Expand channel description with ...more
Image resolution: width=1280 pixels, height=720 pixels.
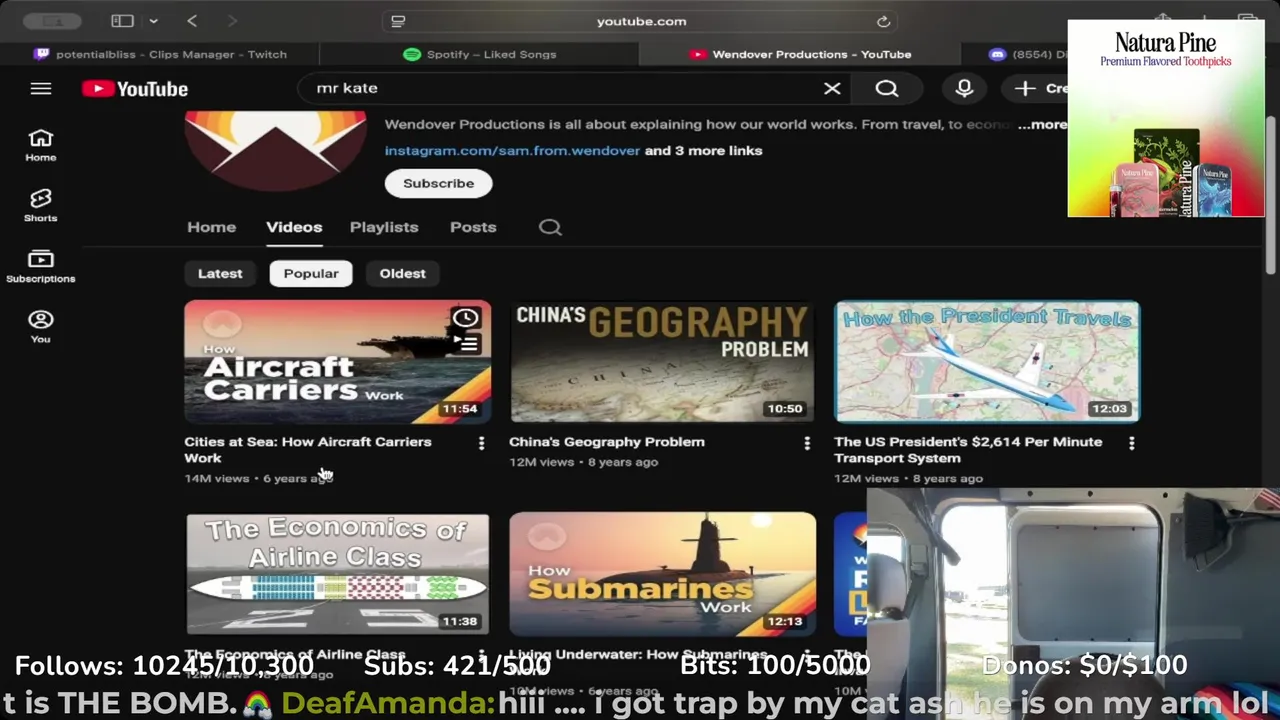point(1042,124)
